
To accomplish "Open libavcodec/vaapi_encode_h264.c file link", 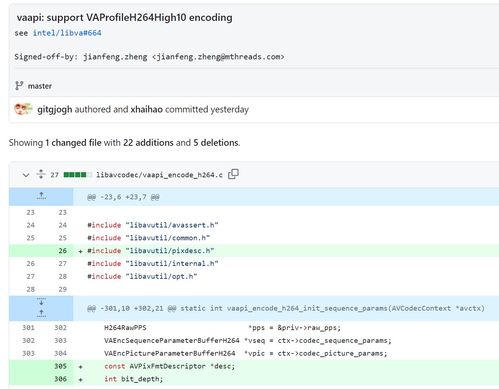I will coord(159,175).
